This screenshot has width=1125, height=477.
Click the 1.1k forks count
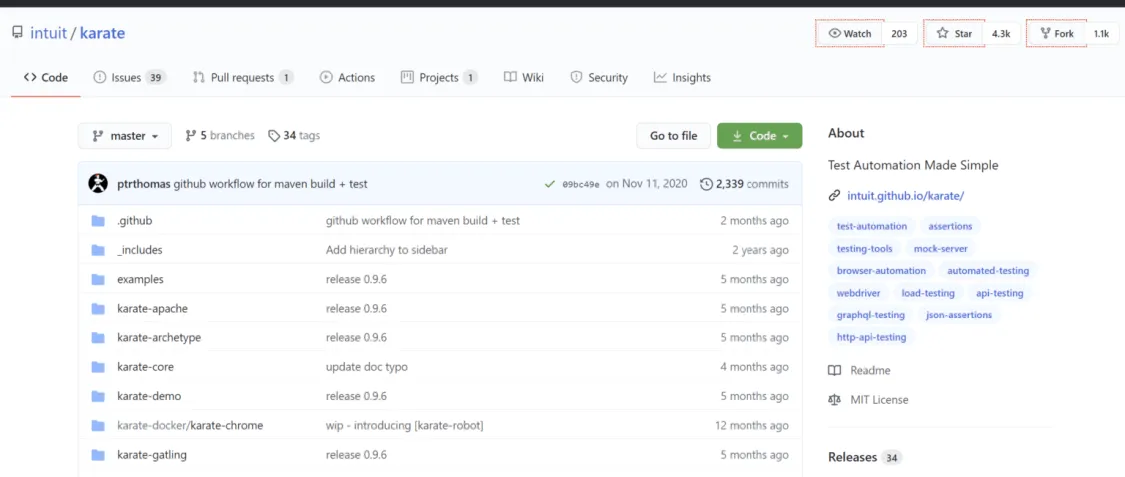coord(1101,34)
